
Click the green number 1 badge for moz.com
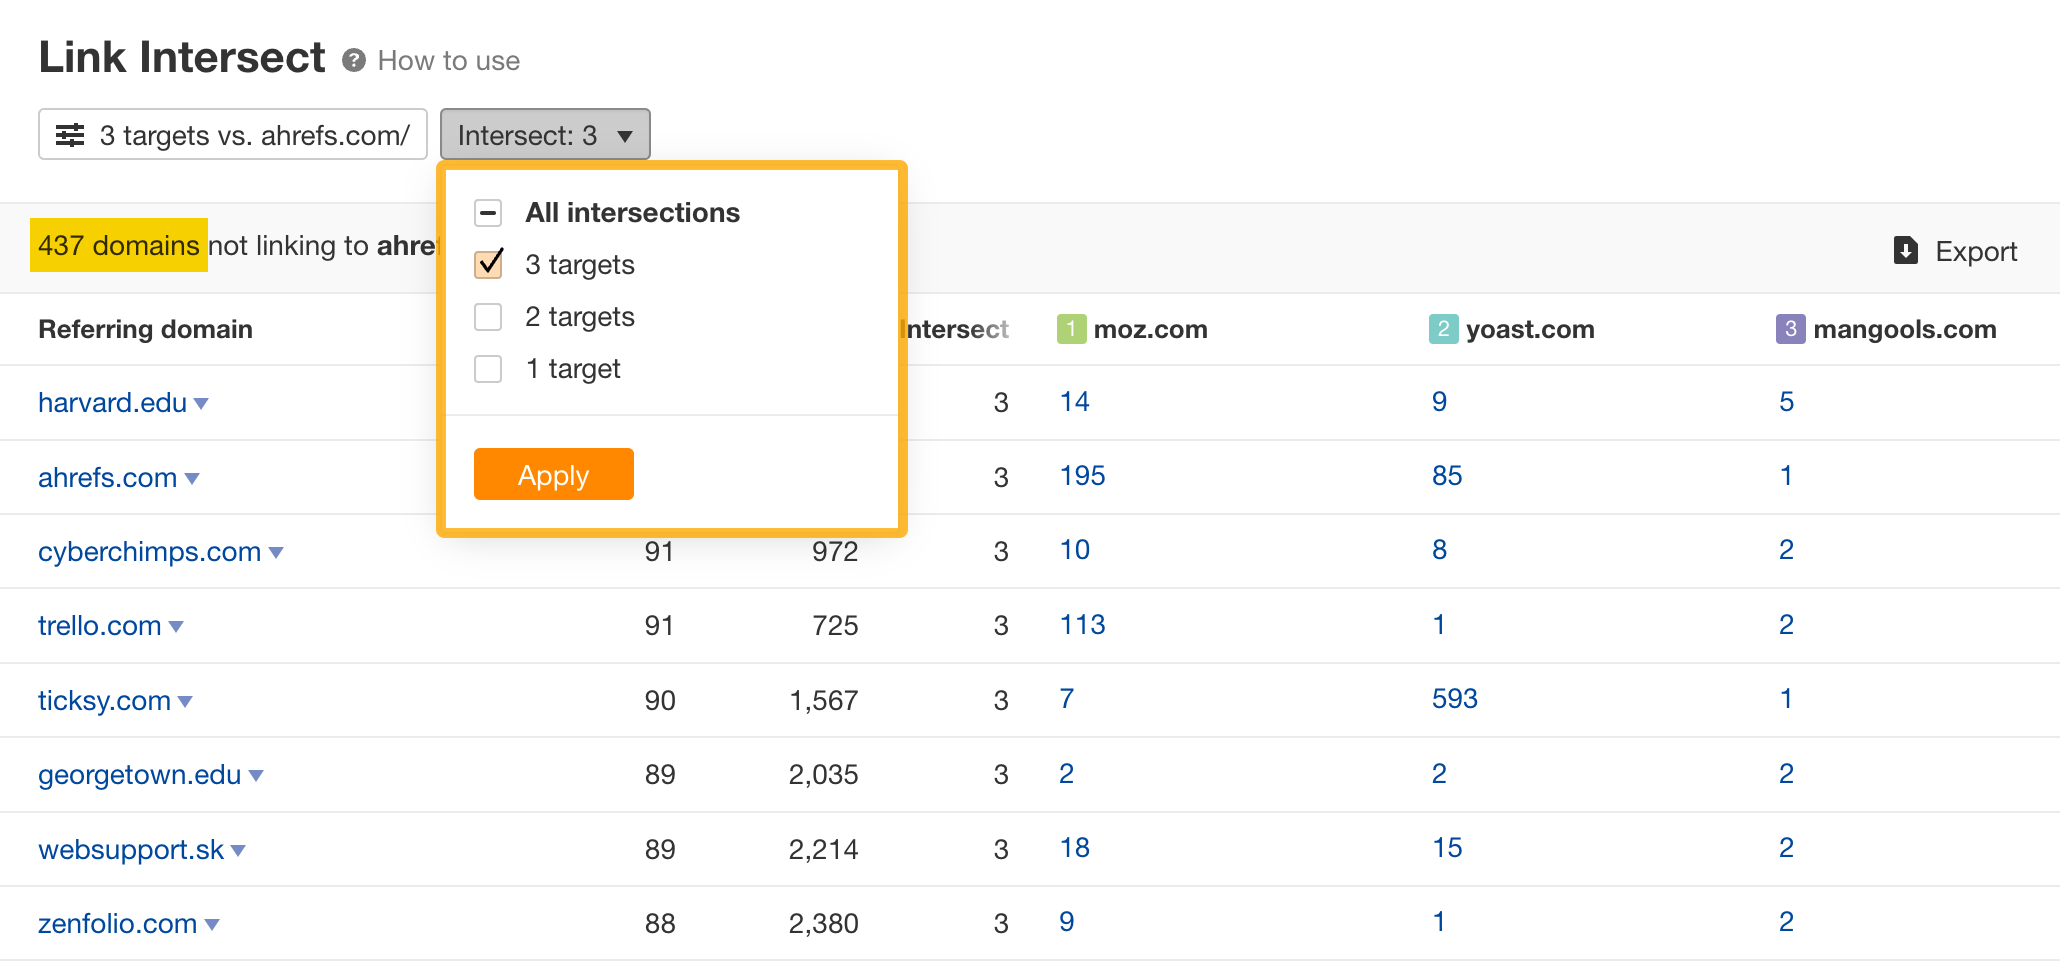[1071, 329]
